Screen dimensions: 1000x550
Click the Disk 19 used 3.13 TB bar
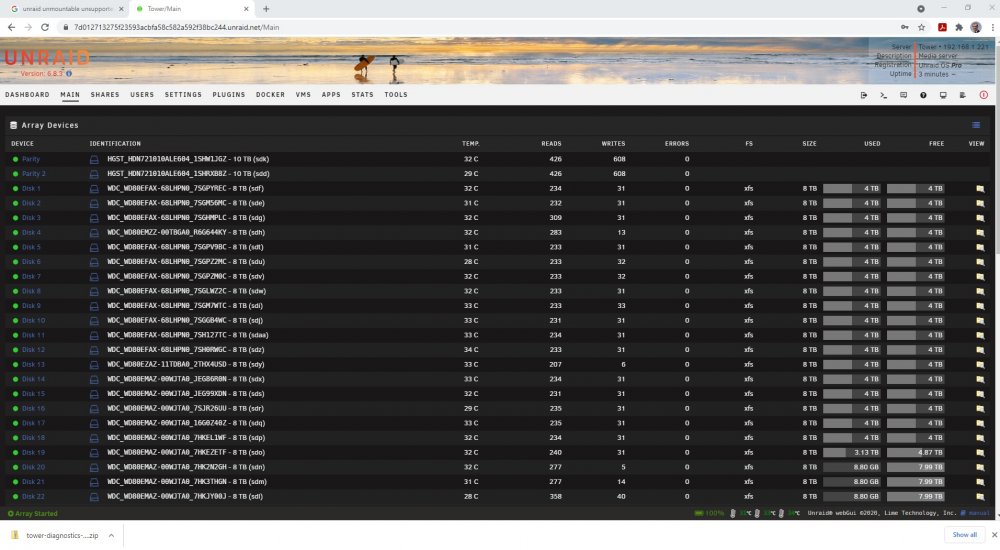[x=851, y=453]
